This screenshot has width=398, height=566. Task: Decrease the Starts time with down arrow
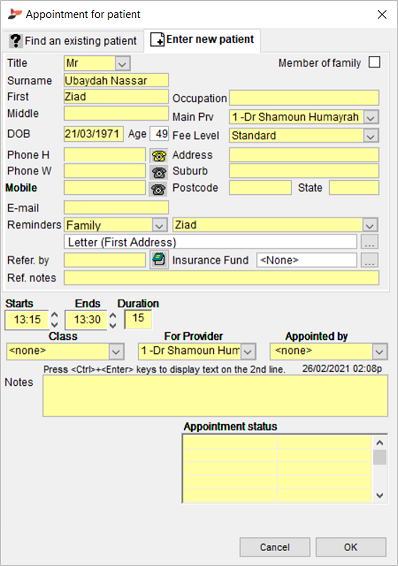pos(54,325)
